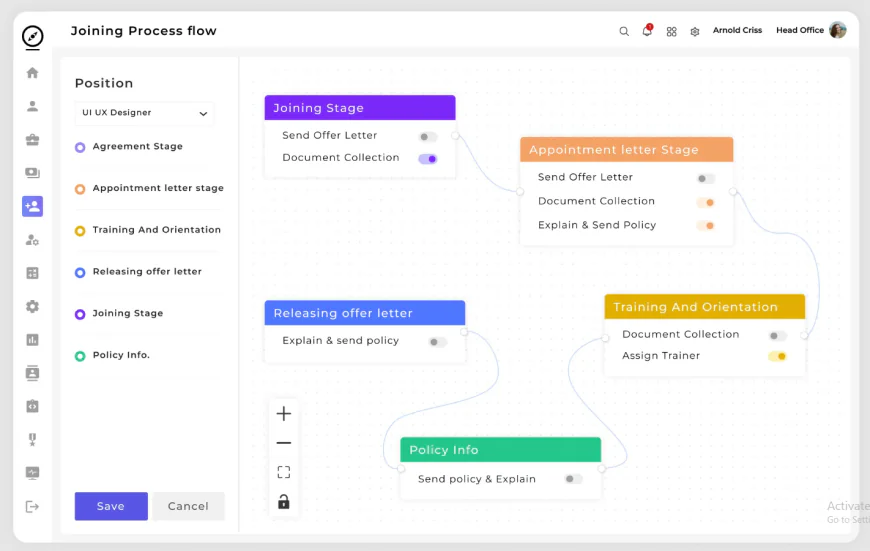Open the UI UX Designer position dropdown

click(x=144, y=113)
